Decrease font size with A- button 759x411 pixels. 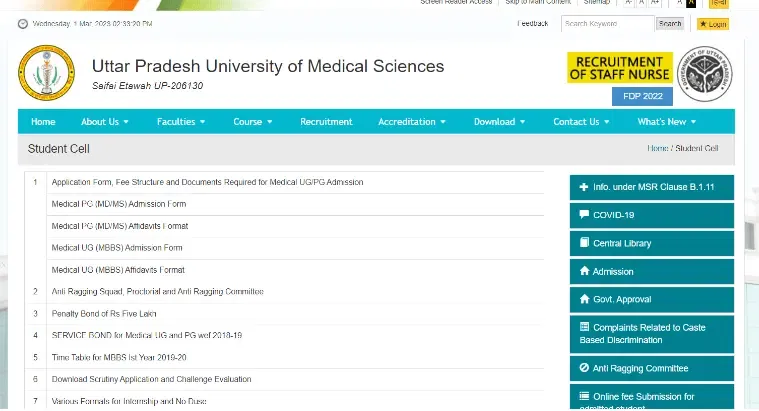coord(629,3)
